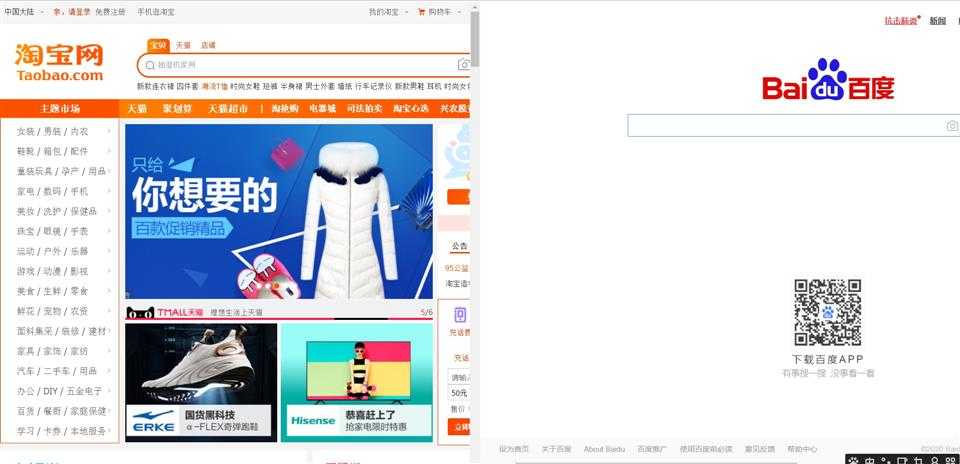This screenshot has height=464, width=960.
Task: Click Baidu footer link 意见反馈
Action: pyautogui.click(x=760, y=449)
